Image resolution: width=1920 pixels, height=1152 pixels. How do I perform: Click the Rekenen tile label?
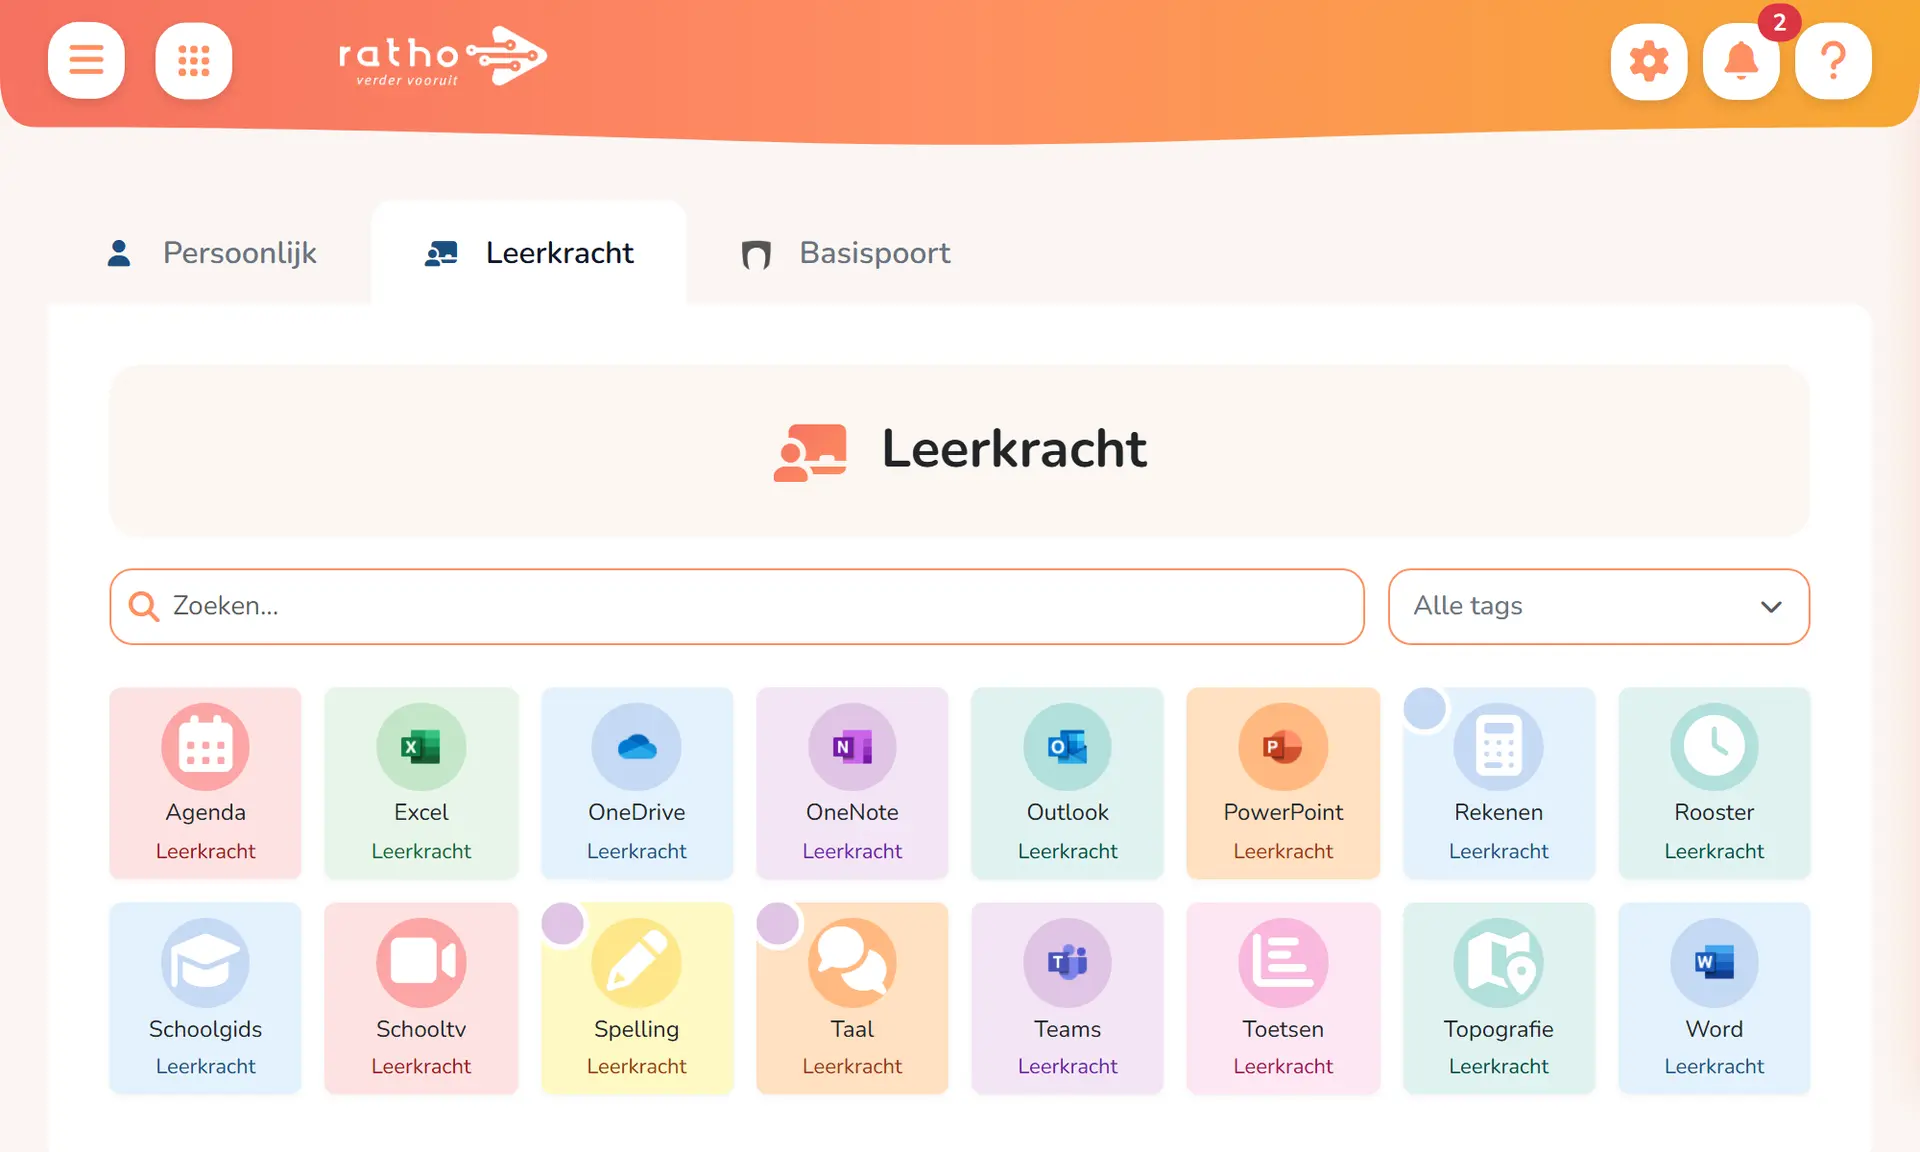click(1498, 812)
